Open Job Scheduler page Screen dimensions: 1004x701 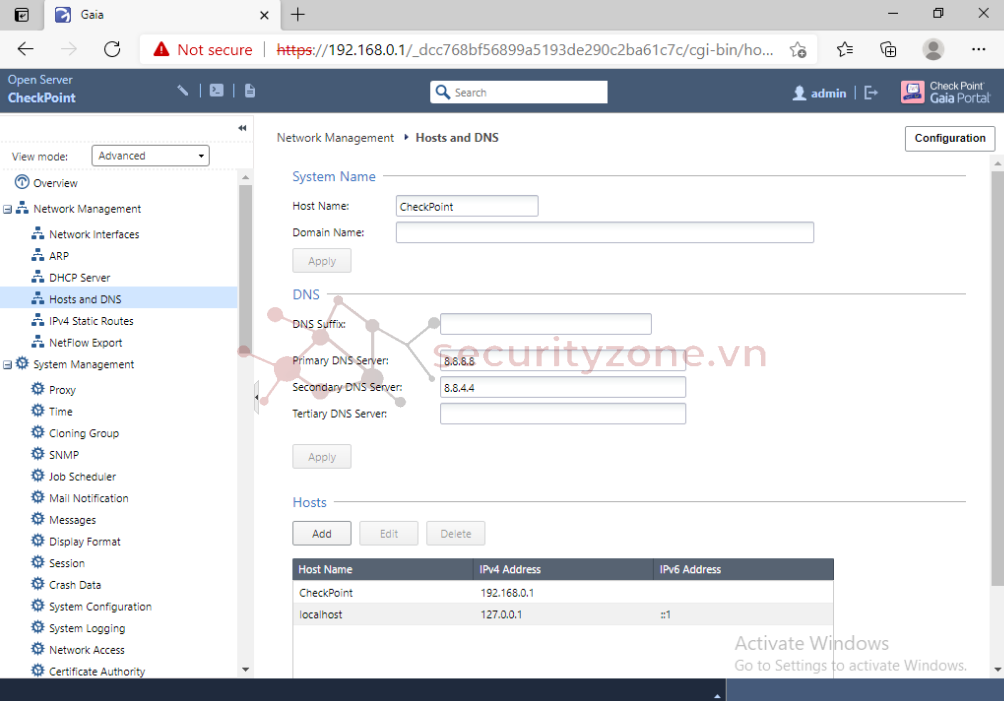click(82, 477)
